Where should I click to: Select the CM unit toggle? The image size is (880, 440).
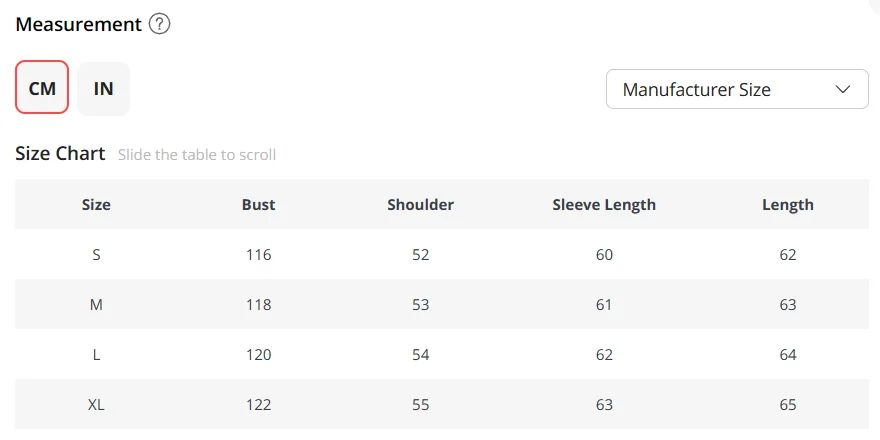click(x=42, y=88)
